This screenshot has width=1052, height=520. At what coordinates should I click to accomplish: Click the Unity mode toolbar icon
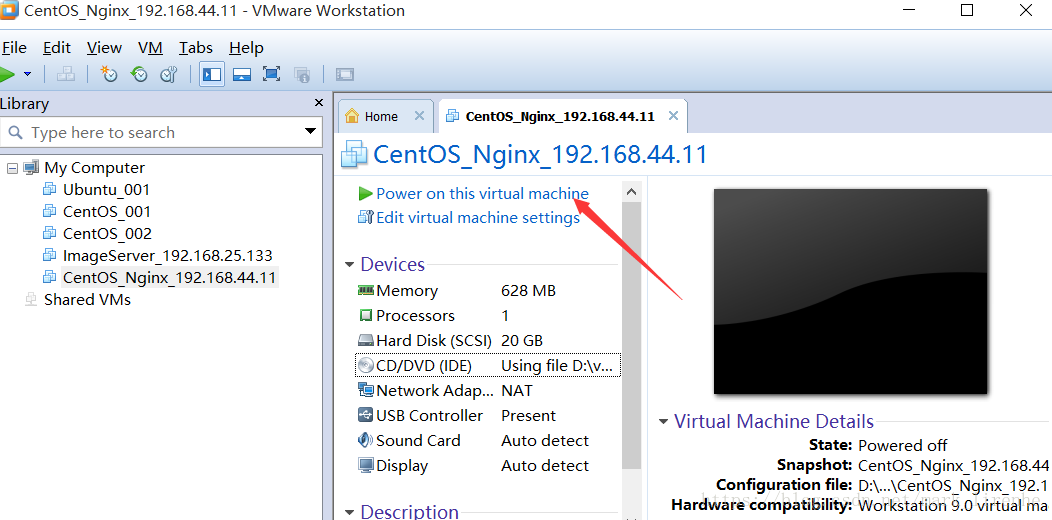301,74
